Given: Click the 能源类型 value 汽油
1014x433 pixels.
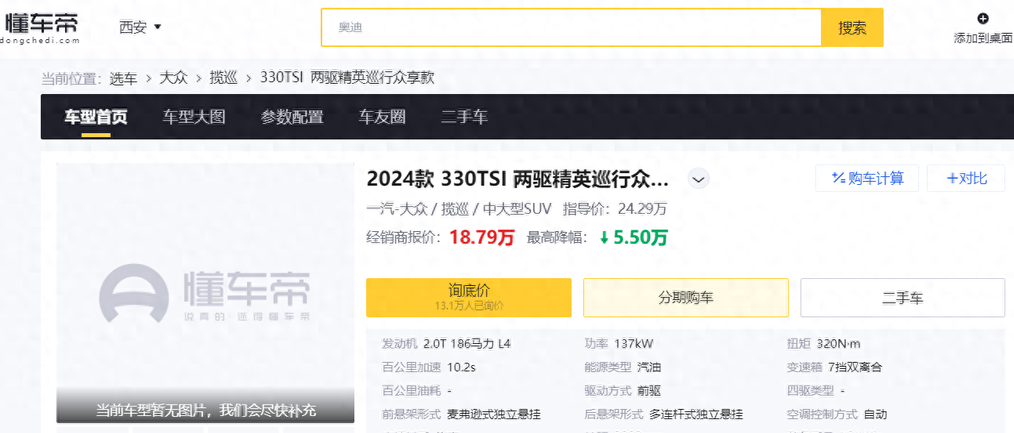Looking at the screenshot, I should click(649, 368).
